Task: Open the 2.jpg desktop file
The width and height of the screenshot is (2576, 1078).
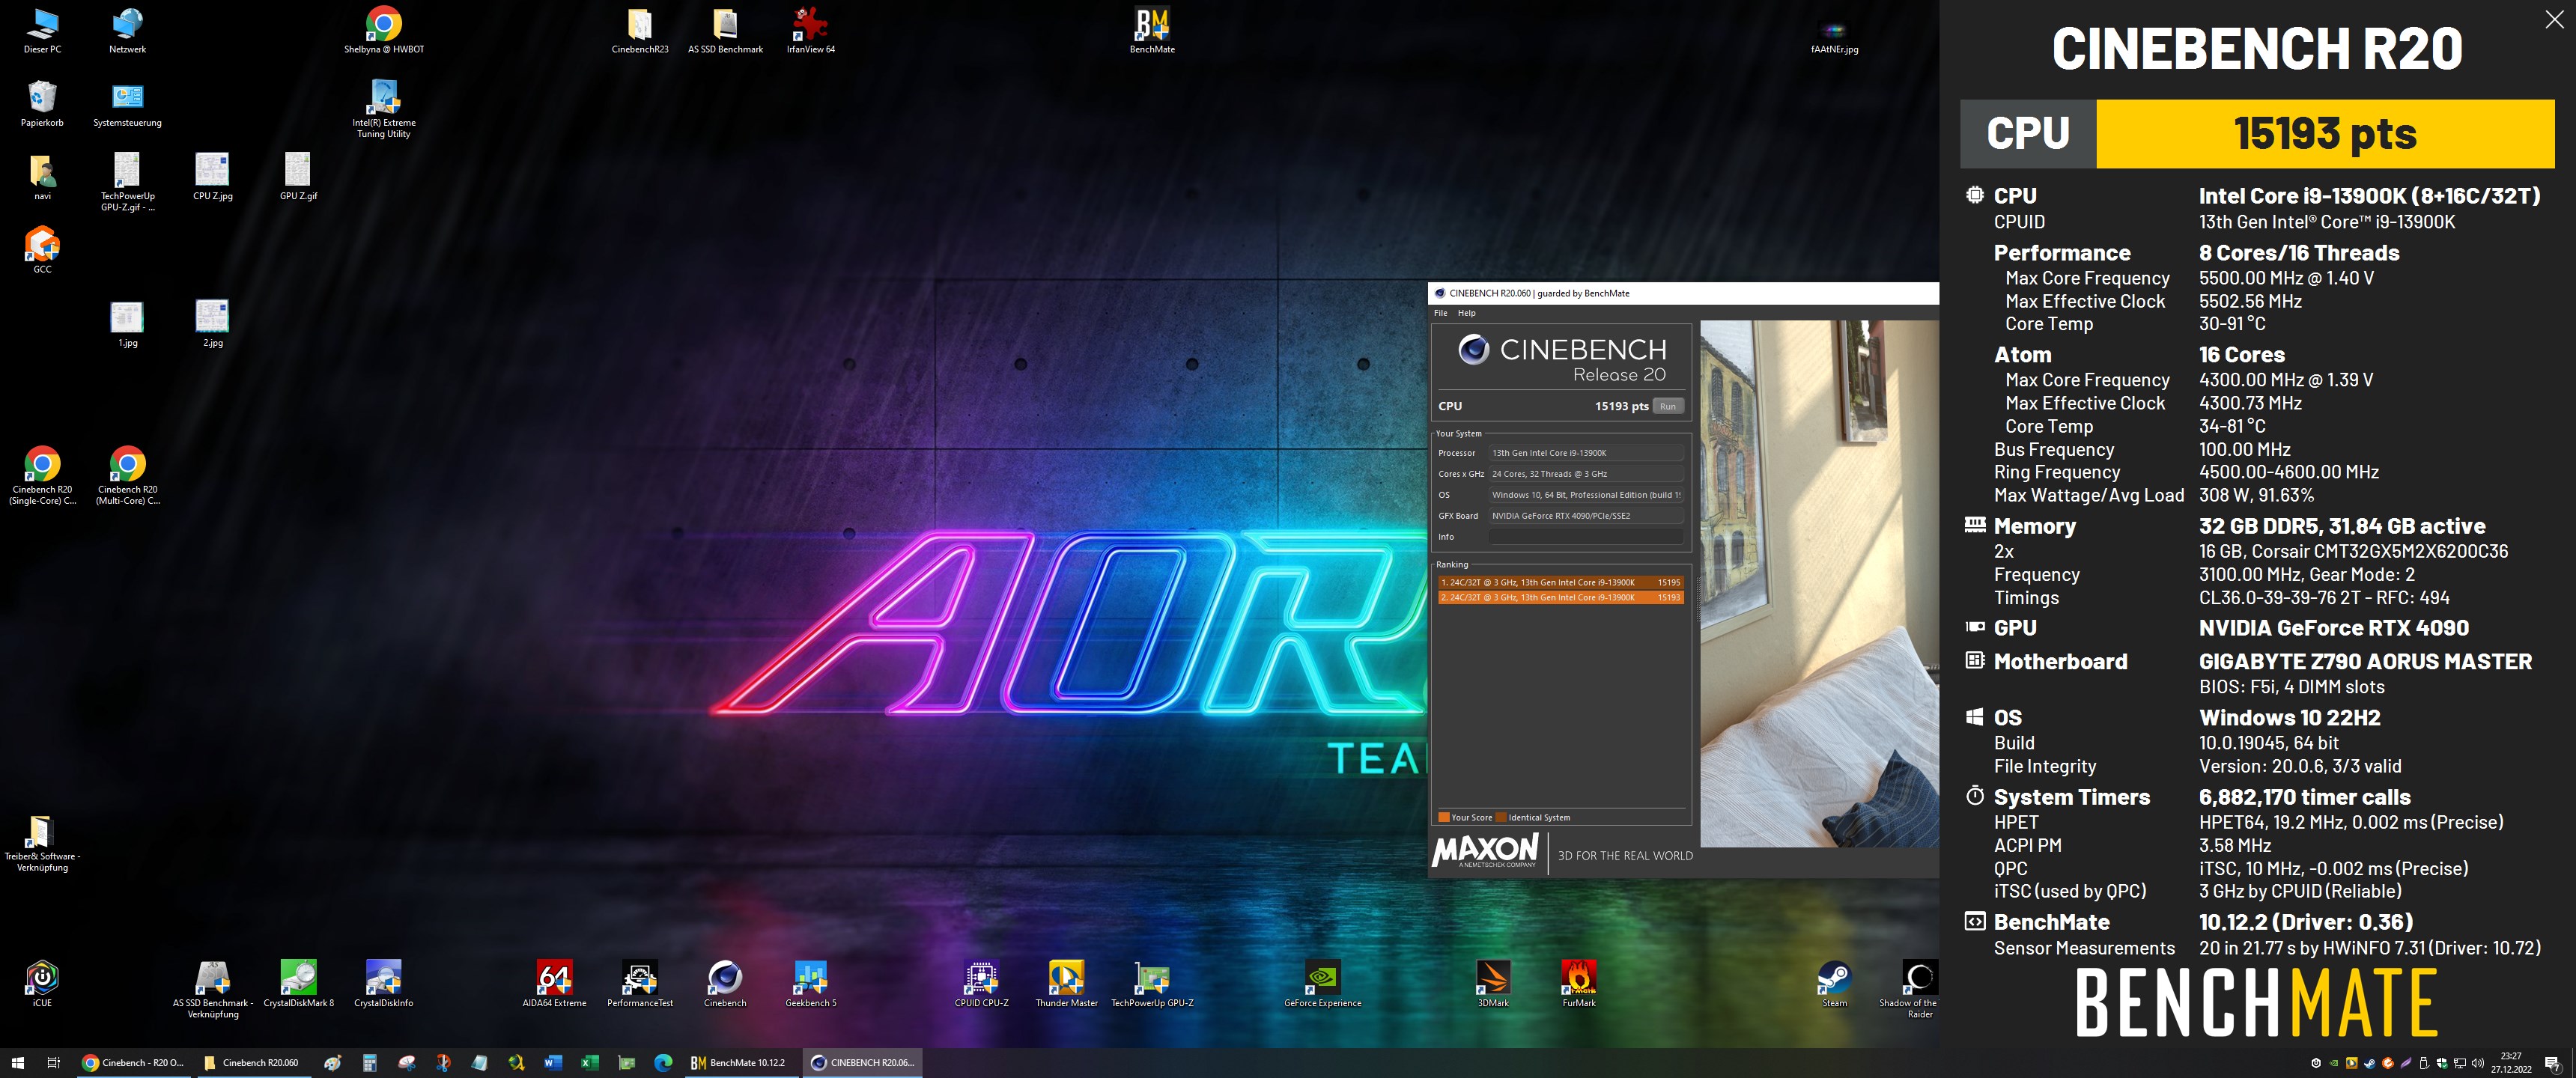Action: point(212,324)
